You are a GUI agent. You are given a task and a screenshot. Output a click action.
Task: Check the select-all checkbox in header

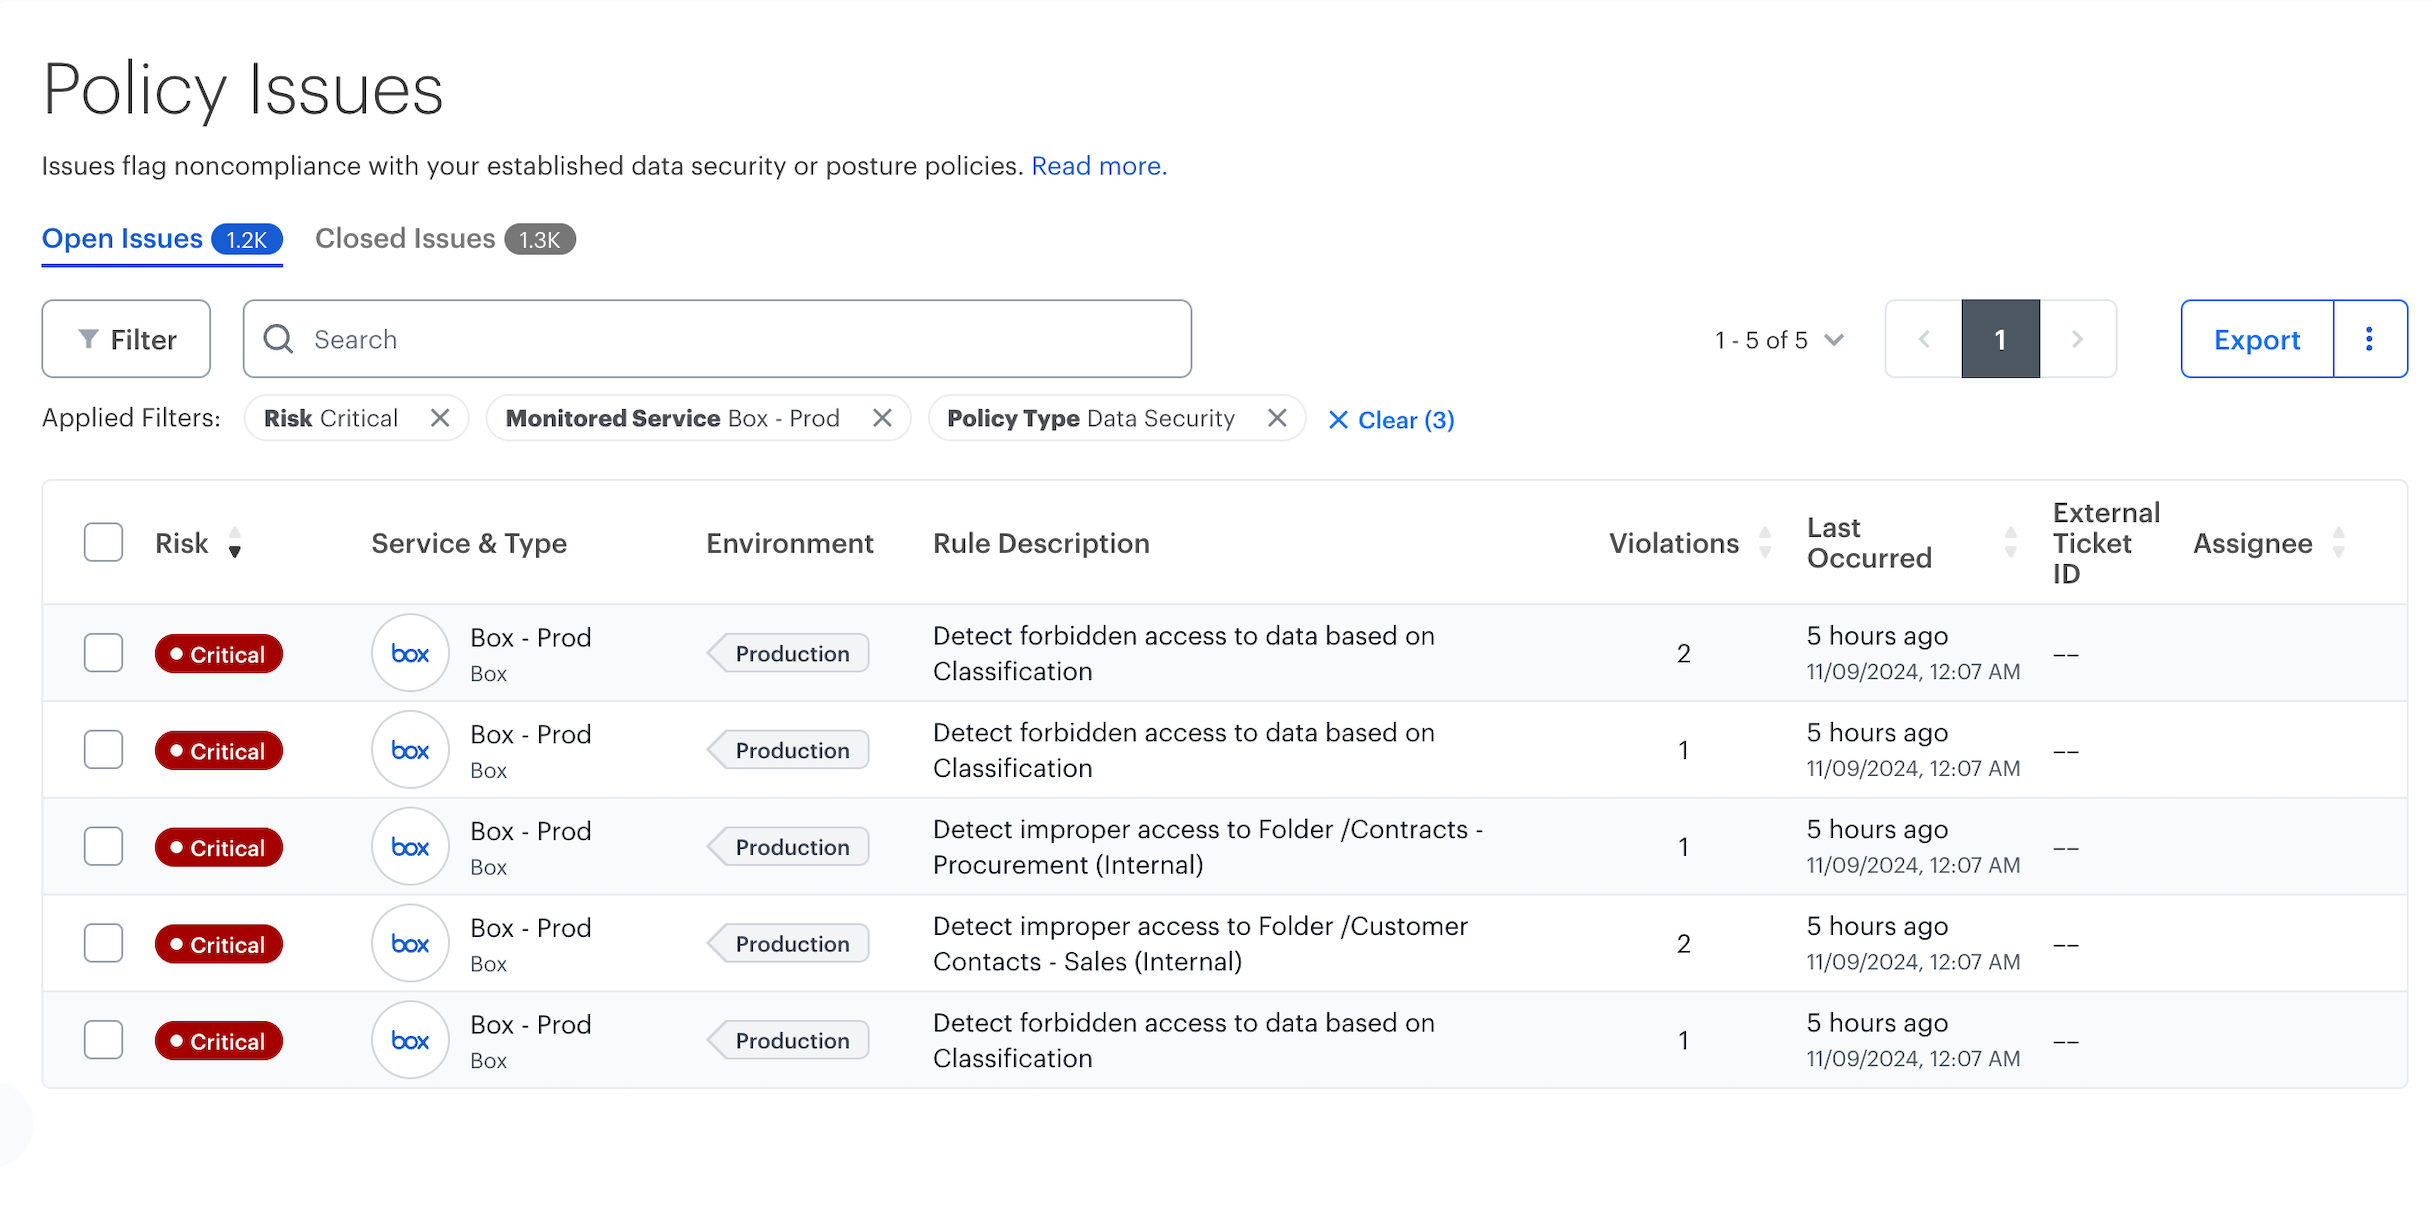point(103,542)
